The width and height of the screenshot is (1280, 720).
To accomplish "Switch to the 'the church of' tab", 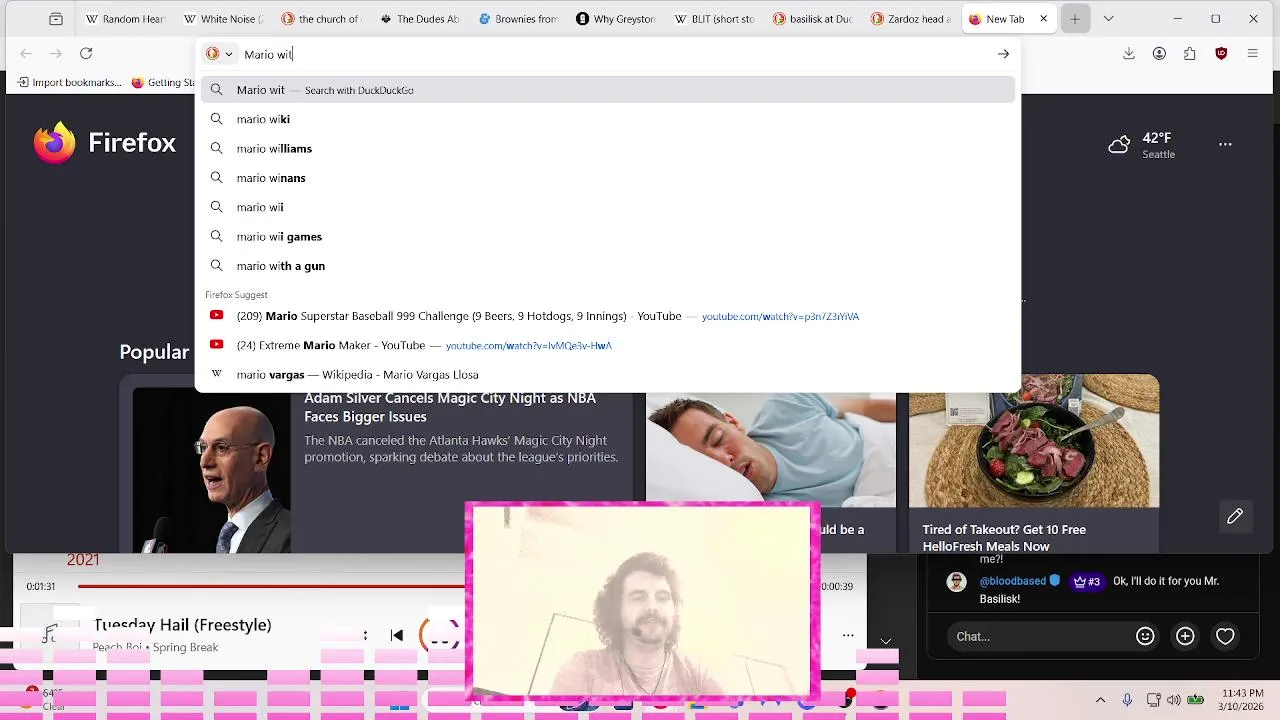I will [321, 19].
